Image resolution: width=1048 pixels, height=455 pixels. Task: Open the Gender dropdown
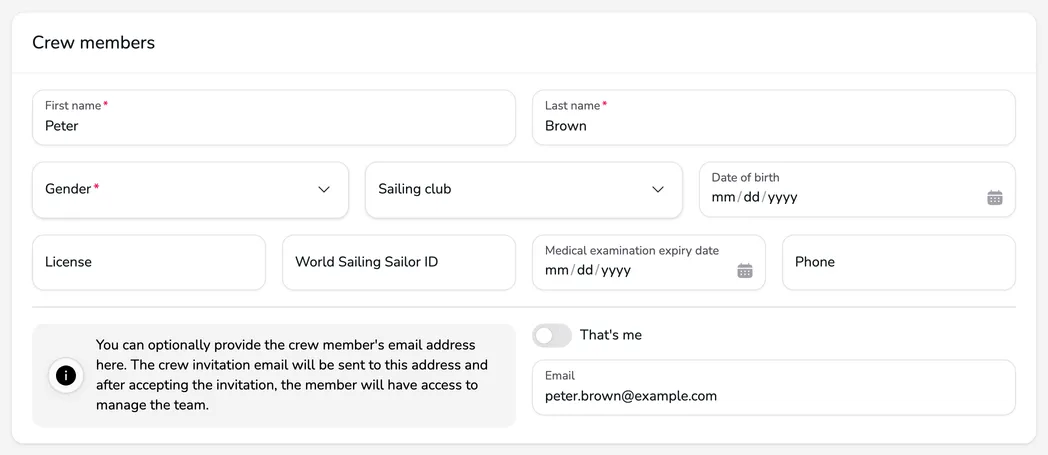pos(190,190)
